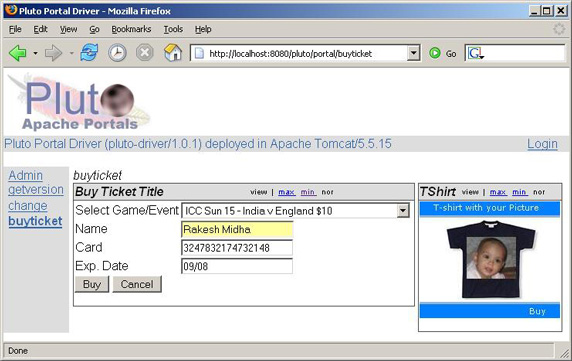Image resolution: width=572 pixels, height=361 pixels.
Task: Click the Google search box
Action: point(524,54)
